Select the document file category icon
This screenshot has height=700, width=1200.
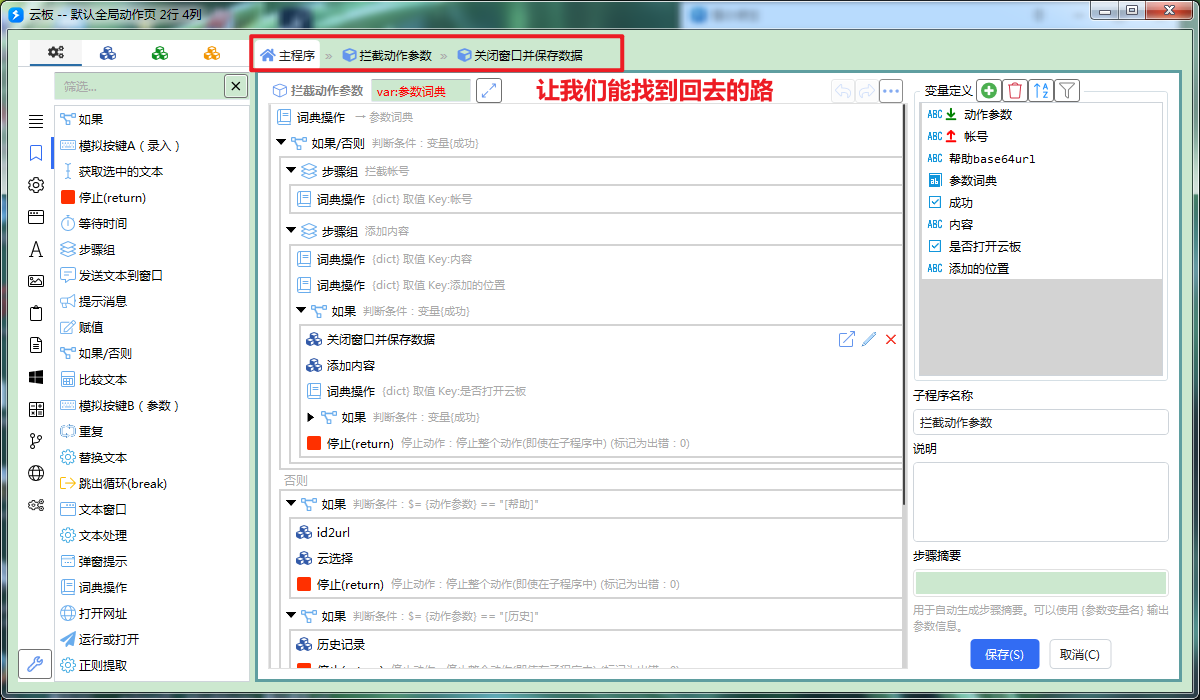coord(36,345)
